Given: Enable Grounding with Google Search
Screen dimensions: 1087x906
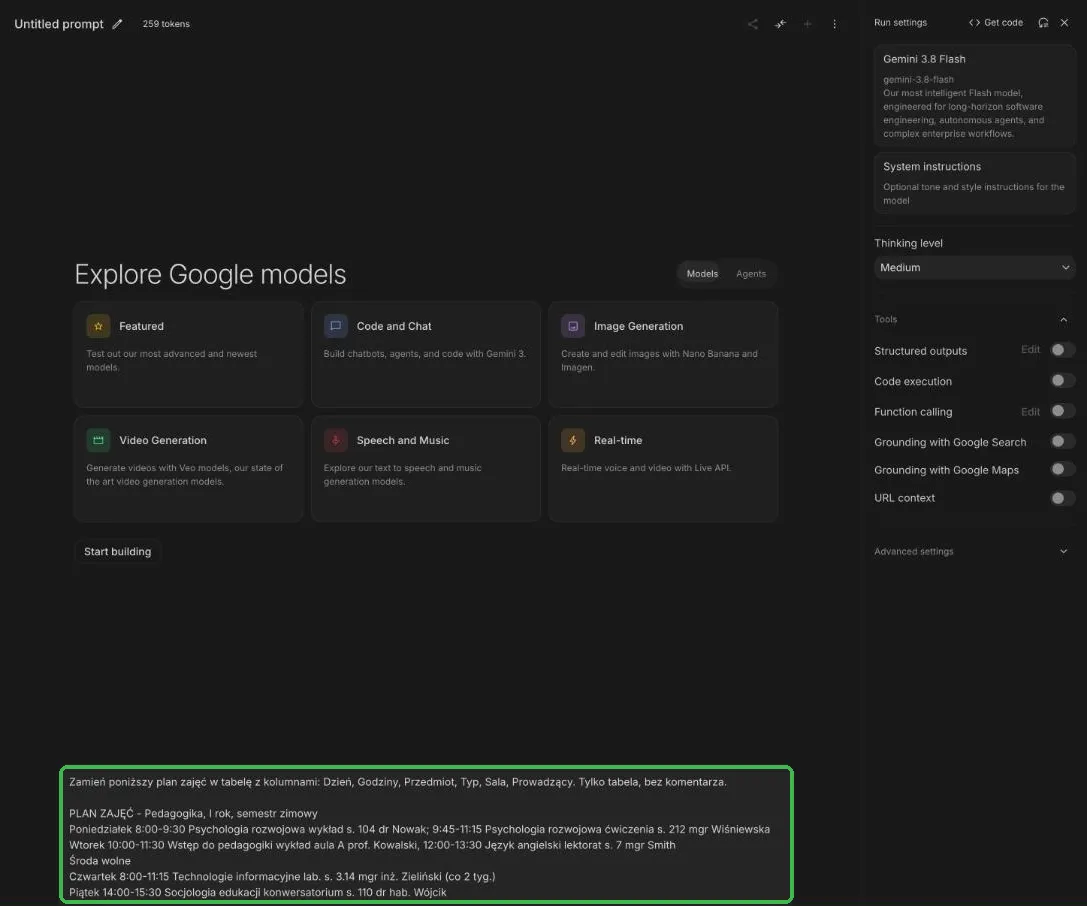Looking at the screenshot, I should 1062,442.
